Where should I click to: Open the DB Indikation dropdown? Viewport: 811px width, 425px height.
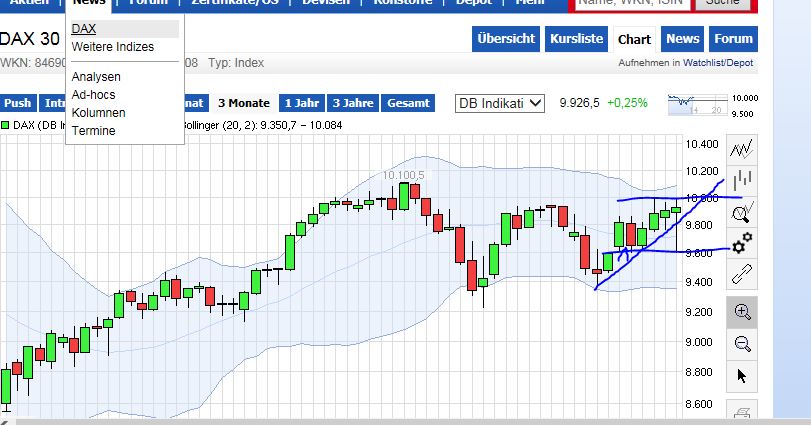tap(500, 103)
